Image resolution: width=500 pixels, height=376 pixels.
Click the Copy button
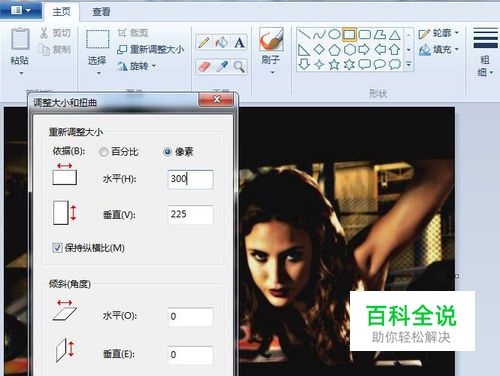(x=55, y=49)
